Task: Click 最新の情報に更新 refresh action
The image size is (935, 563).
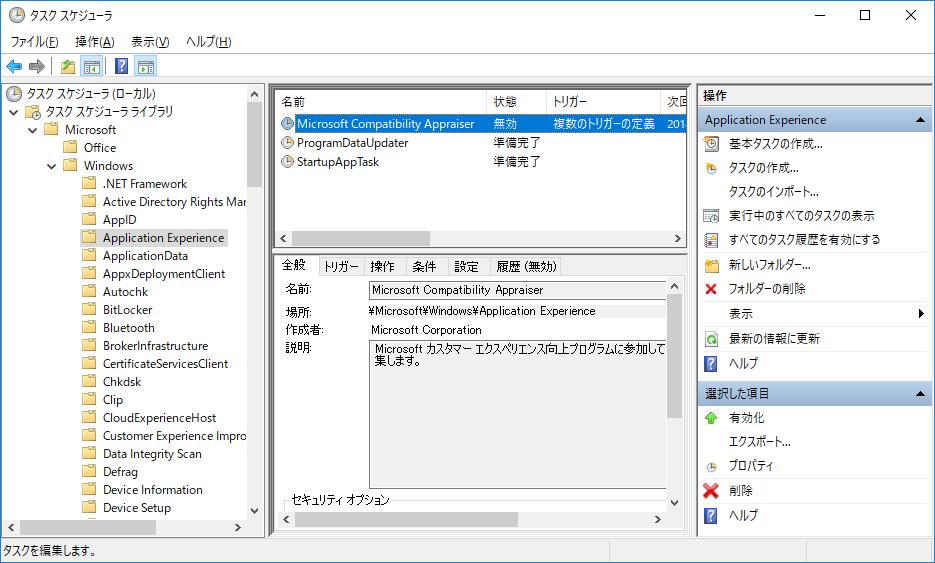Action: click(x=774, y=339)
